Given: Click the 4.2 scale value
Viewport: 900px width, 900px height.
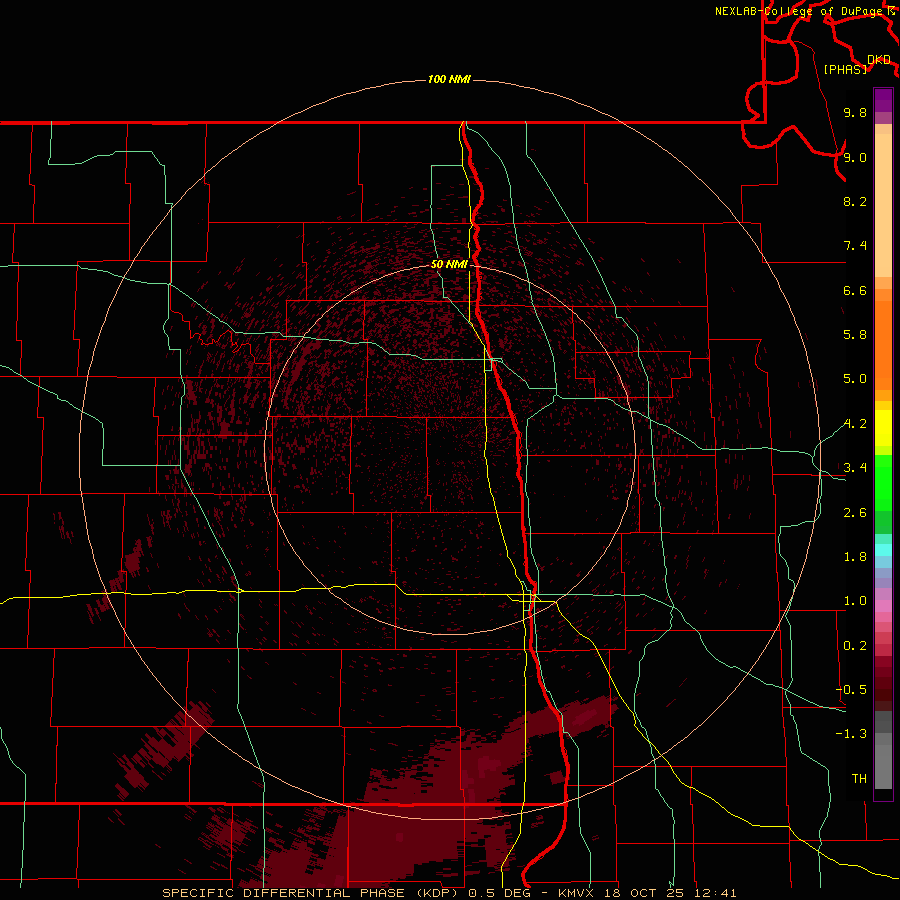Looking at the screenshot, I should [855, 424].
